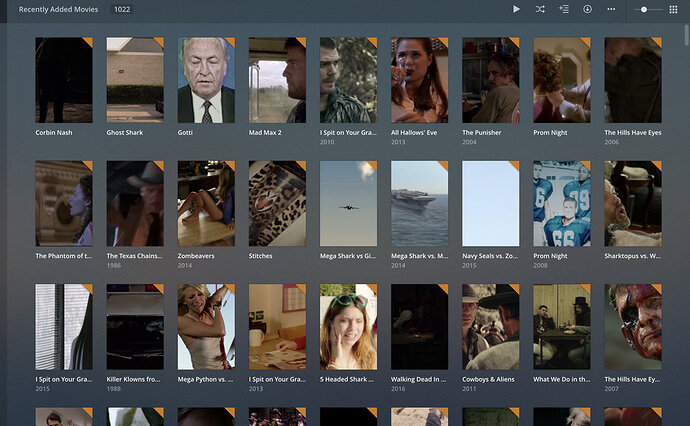Viewport: 690px width, 426px height.
Task: Open the Prom Night 2008 poster
Action: [562, 203]
